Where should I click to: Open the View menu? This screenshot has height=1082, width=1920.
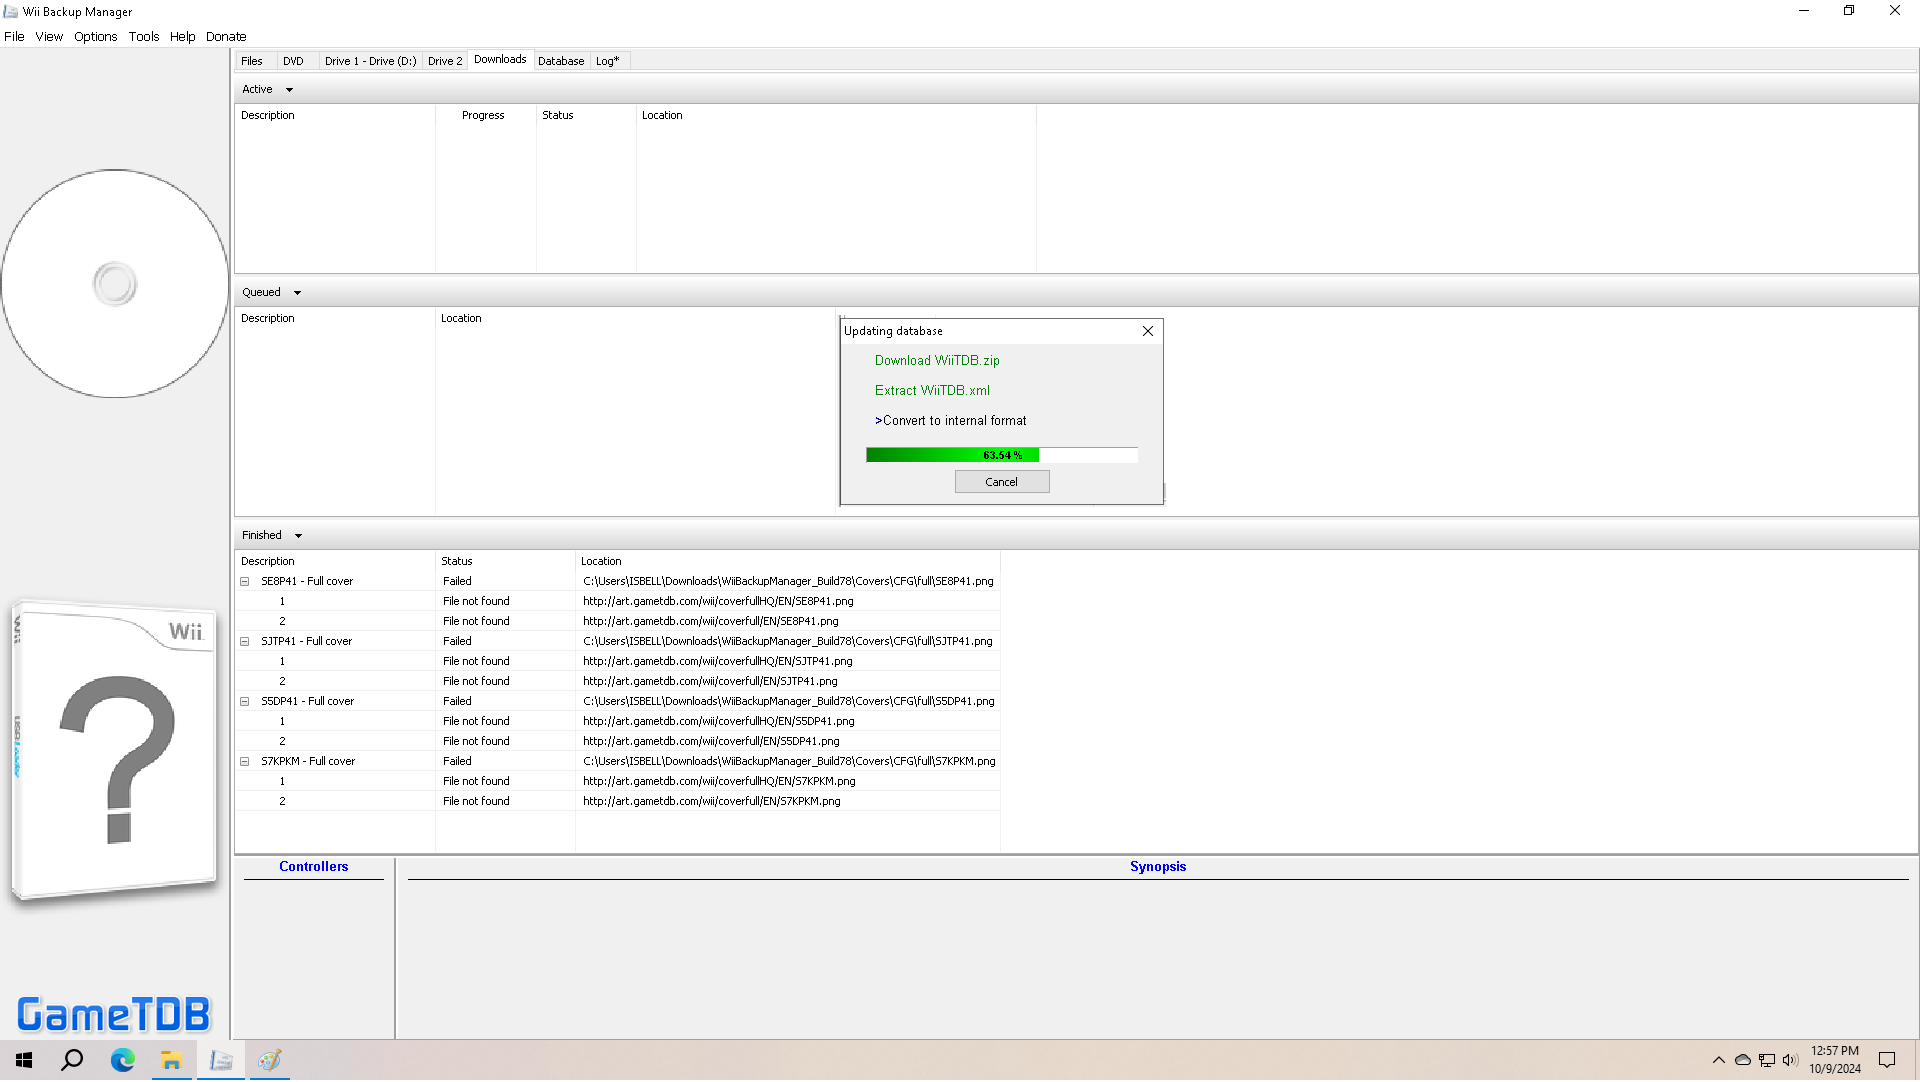49,37
